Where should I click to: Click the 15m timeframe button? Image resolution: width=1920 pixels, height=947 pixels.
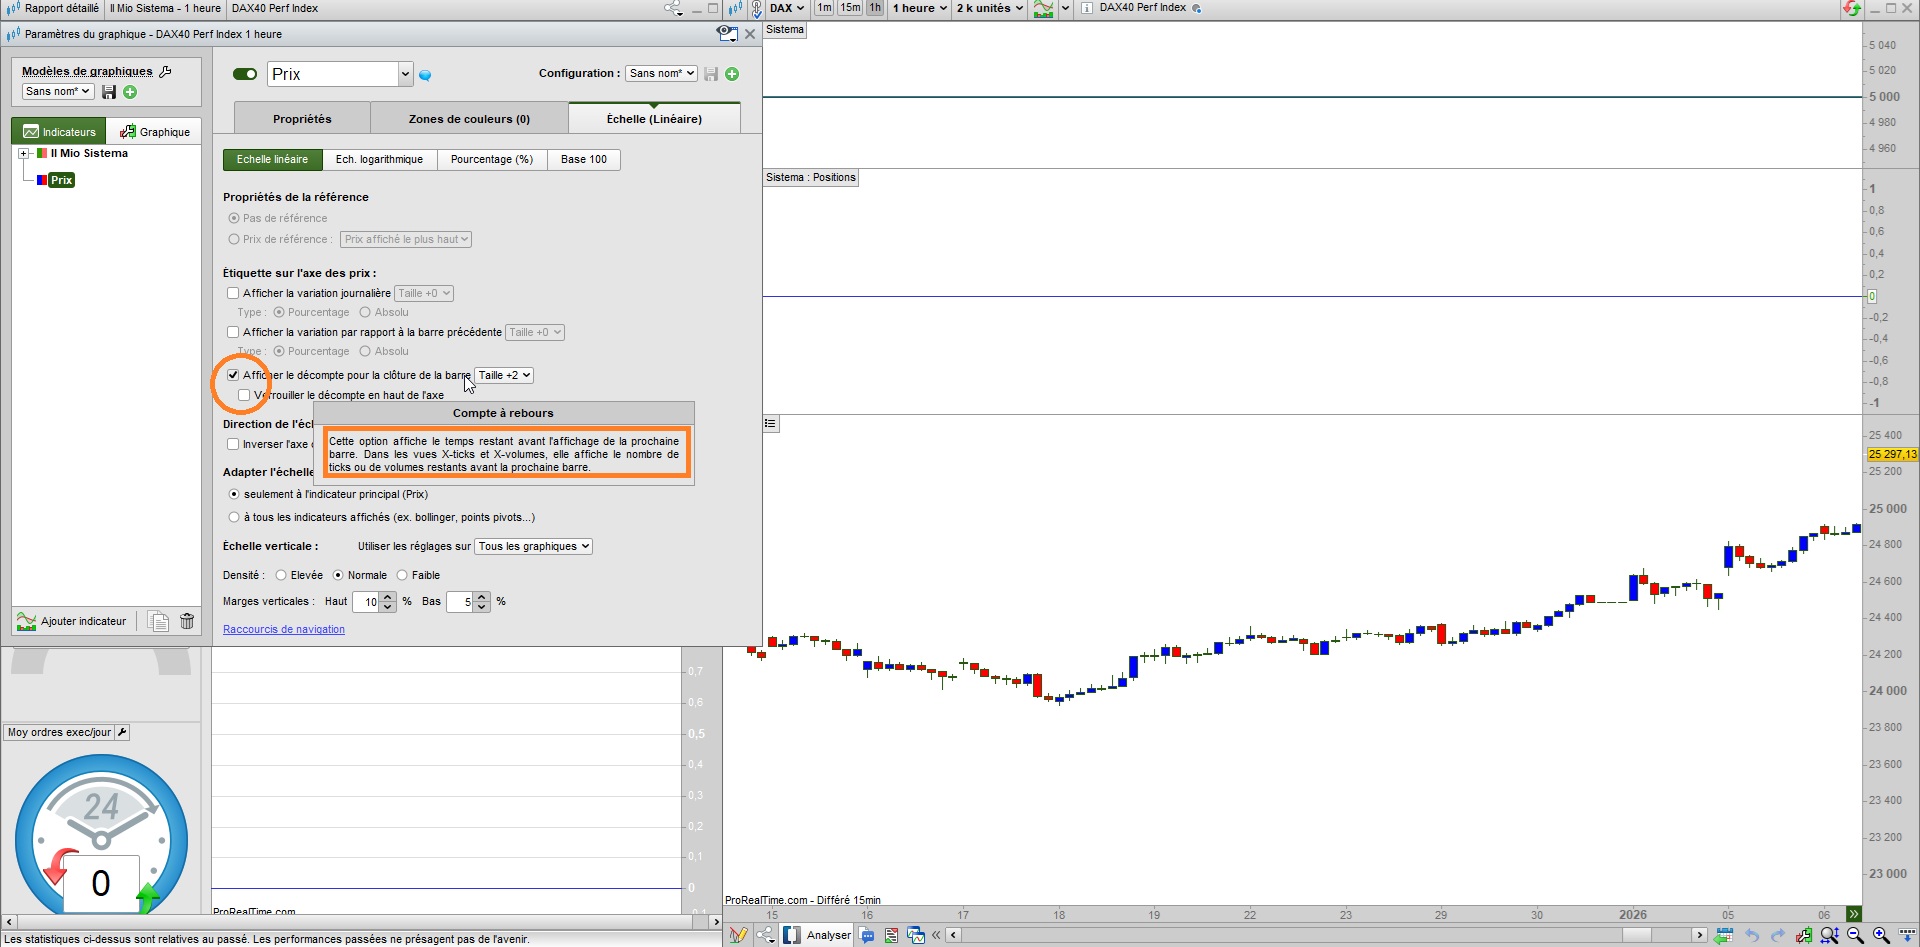tap(850, 8)
